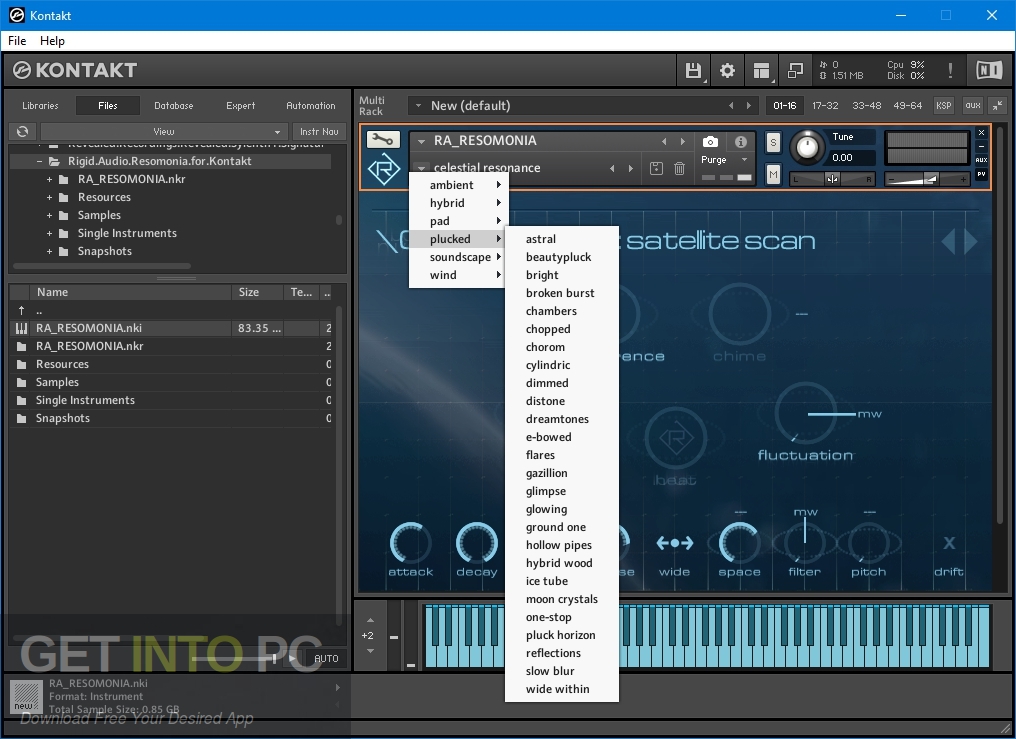Click the fluctuation knob
The height and width of the screenshot is (739, 1016).
click(806, 413)
